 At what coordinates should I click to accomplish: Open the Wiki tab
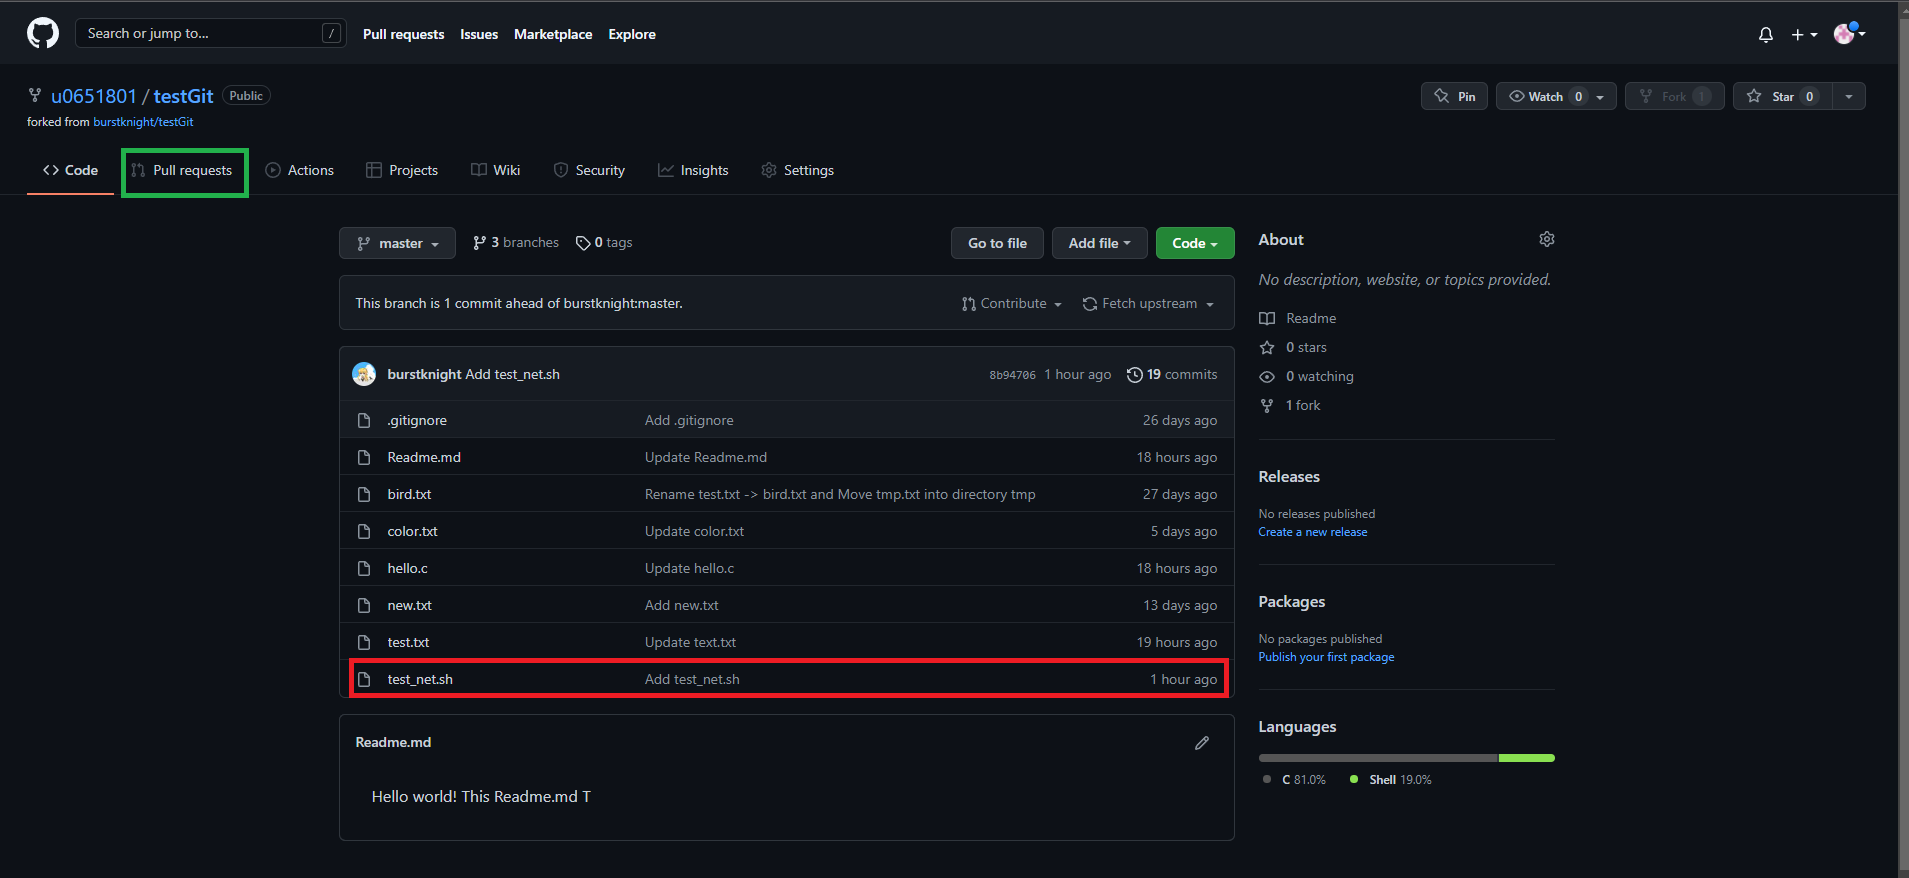tap(496, 171)
